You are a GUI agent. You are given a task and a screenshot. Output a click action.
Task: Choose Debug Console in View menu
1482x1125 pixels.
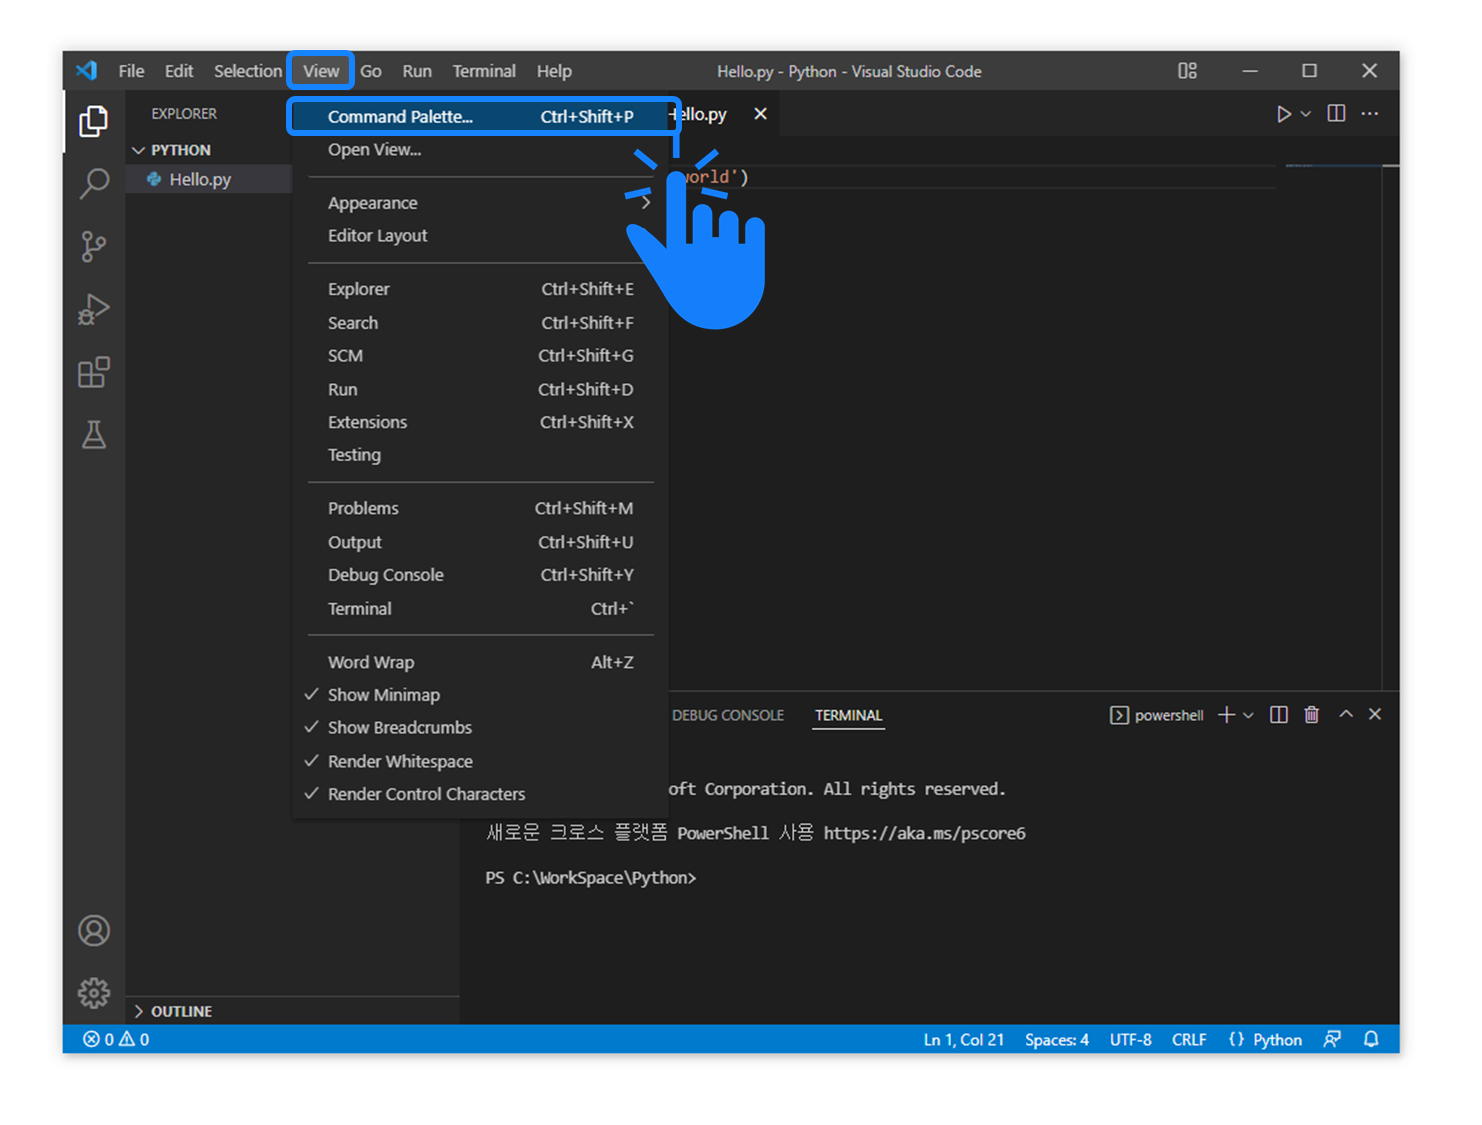pos(480,575)
